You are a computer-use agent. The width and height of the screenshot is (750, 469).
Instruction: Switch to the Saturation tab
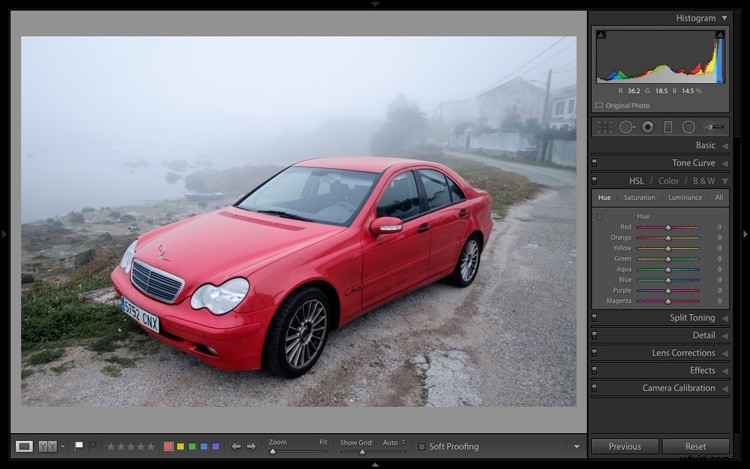coord(639,197)
